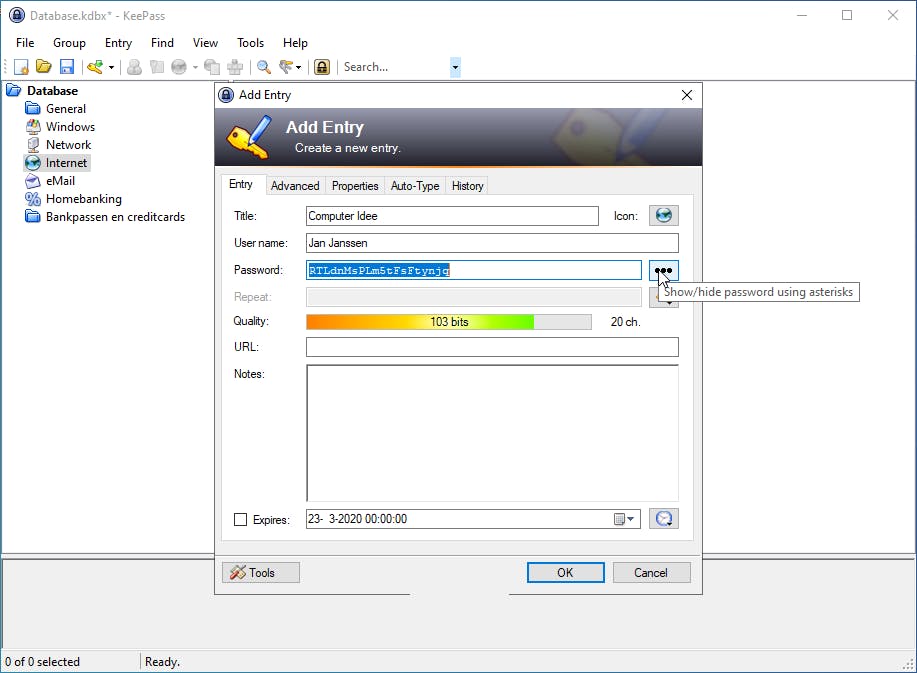Click the User name field
Image resolution: width=917 pixels, height=673 pixels.
pyautogui.click(x=492, y=243)
